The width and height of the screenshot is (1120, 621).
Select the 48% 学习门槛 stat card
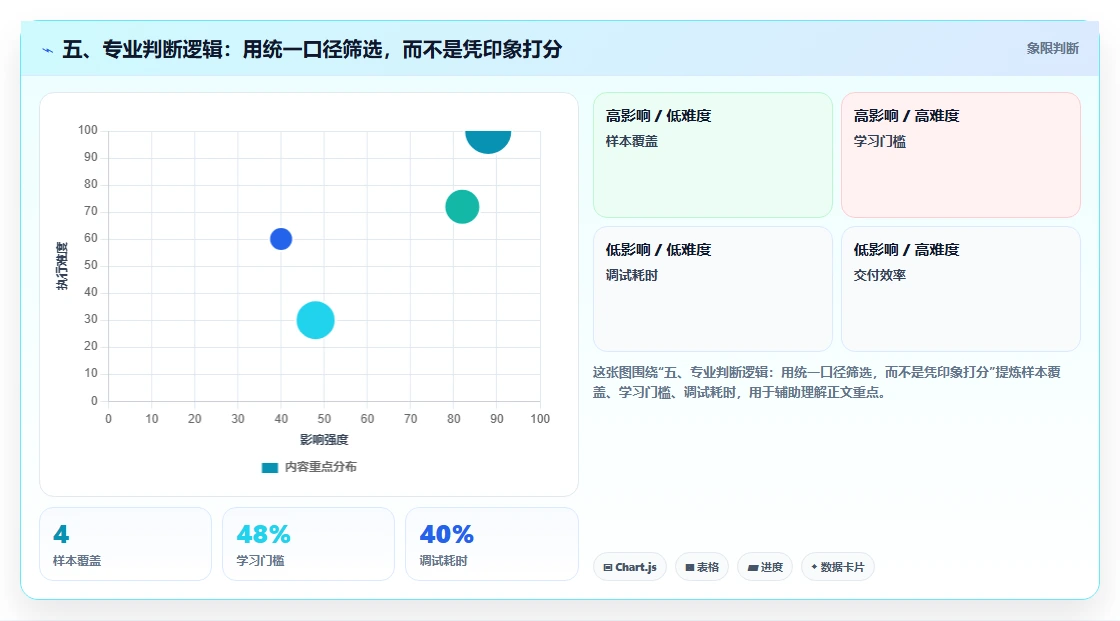[309, 544]
